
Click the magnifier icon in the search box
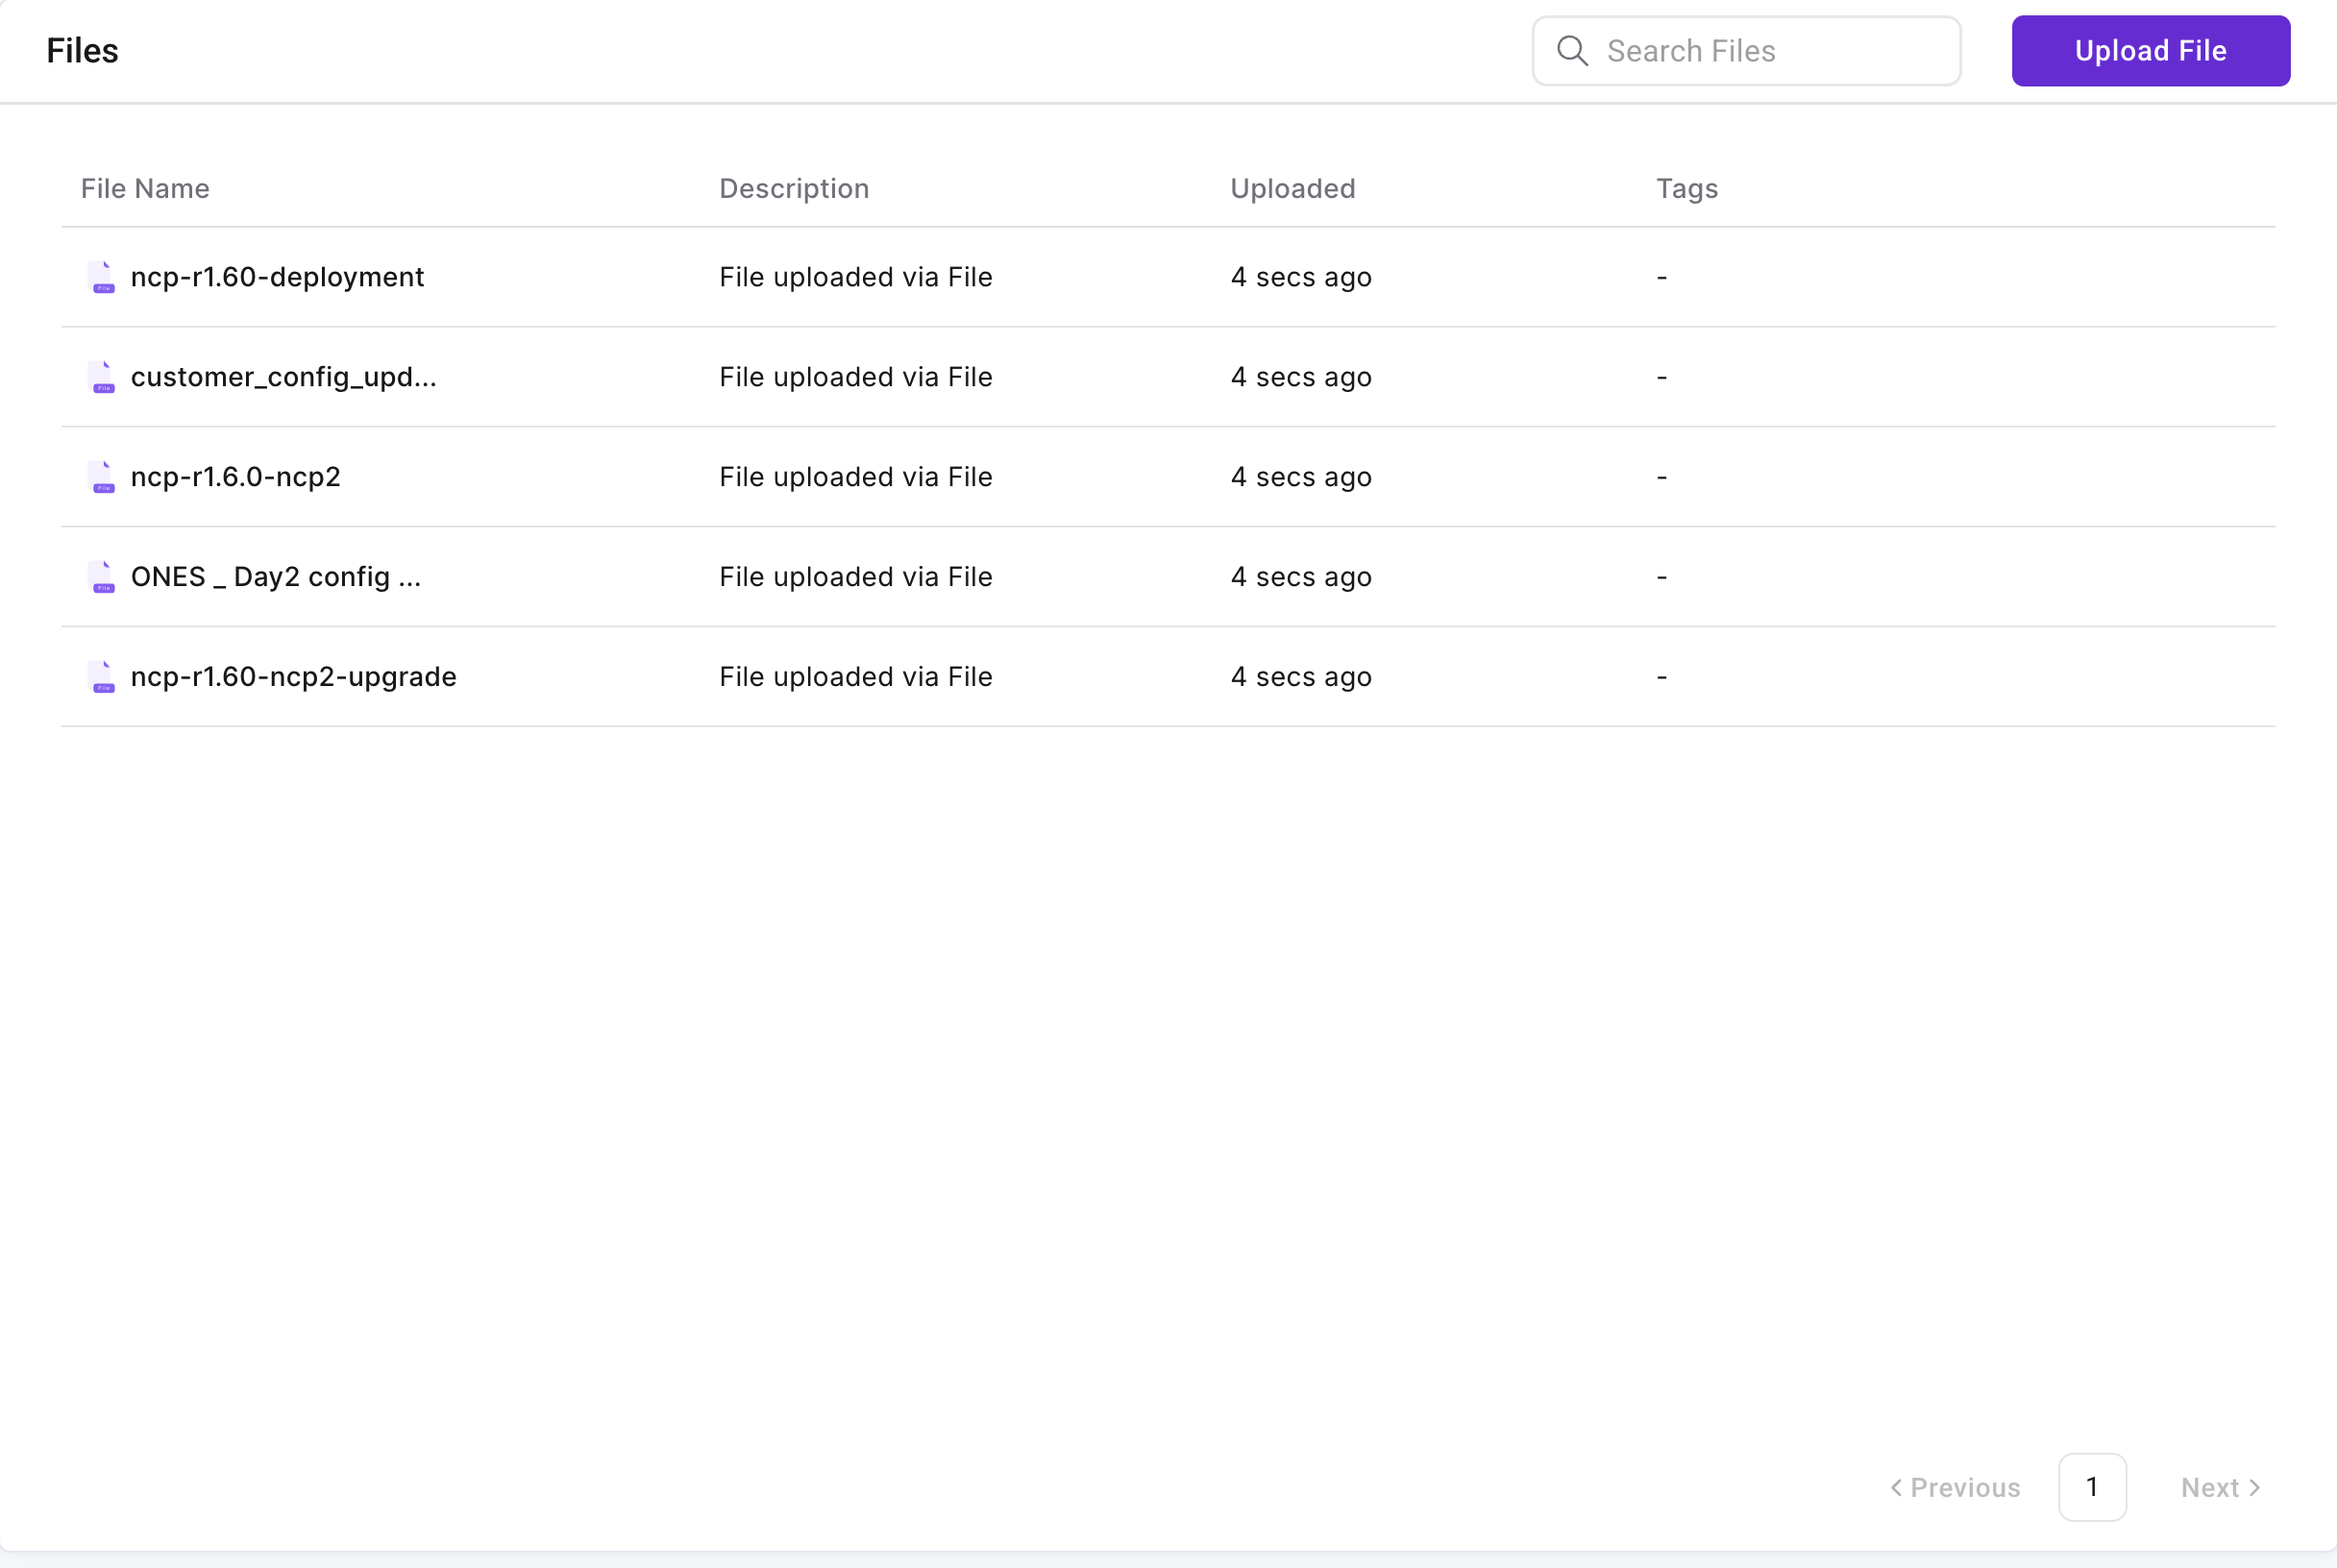pos(1572,51)
